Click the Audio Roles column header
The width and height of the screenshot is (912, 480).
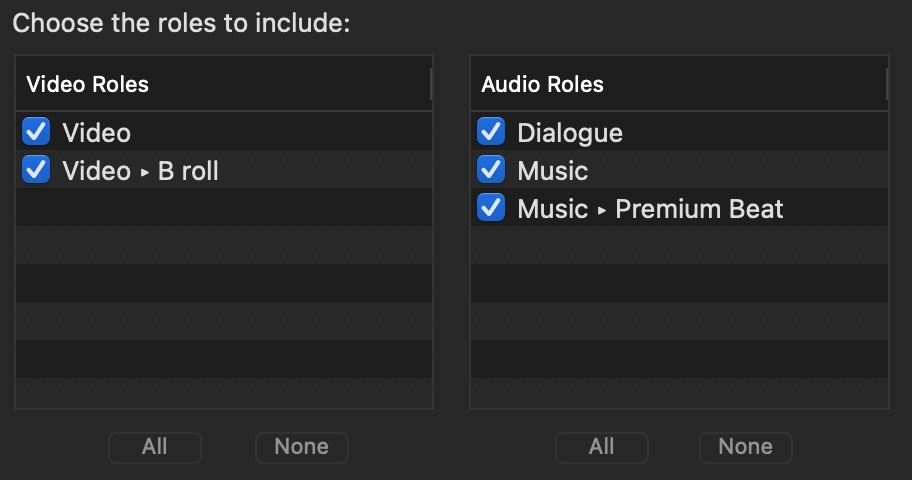(679, 84)
